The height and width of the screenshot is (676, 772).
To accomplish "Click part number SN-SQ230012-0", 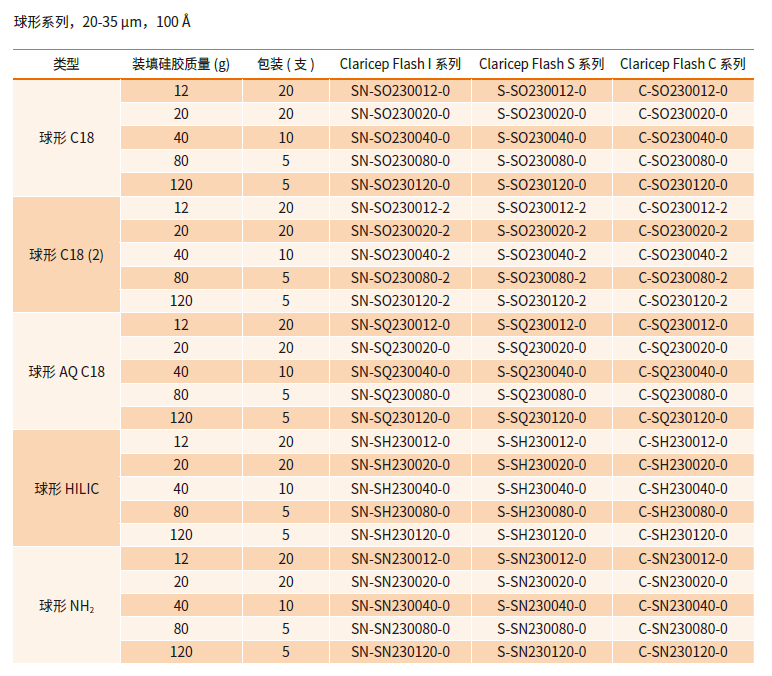I will click(x=400, y=325).
